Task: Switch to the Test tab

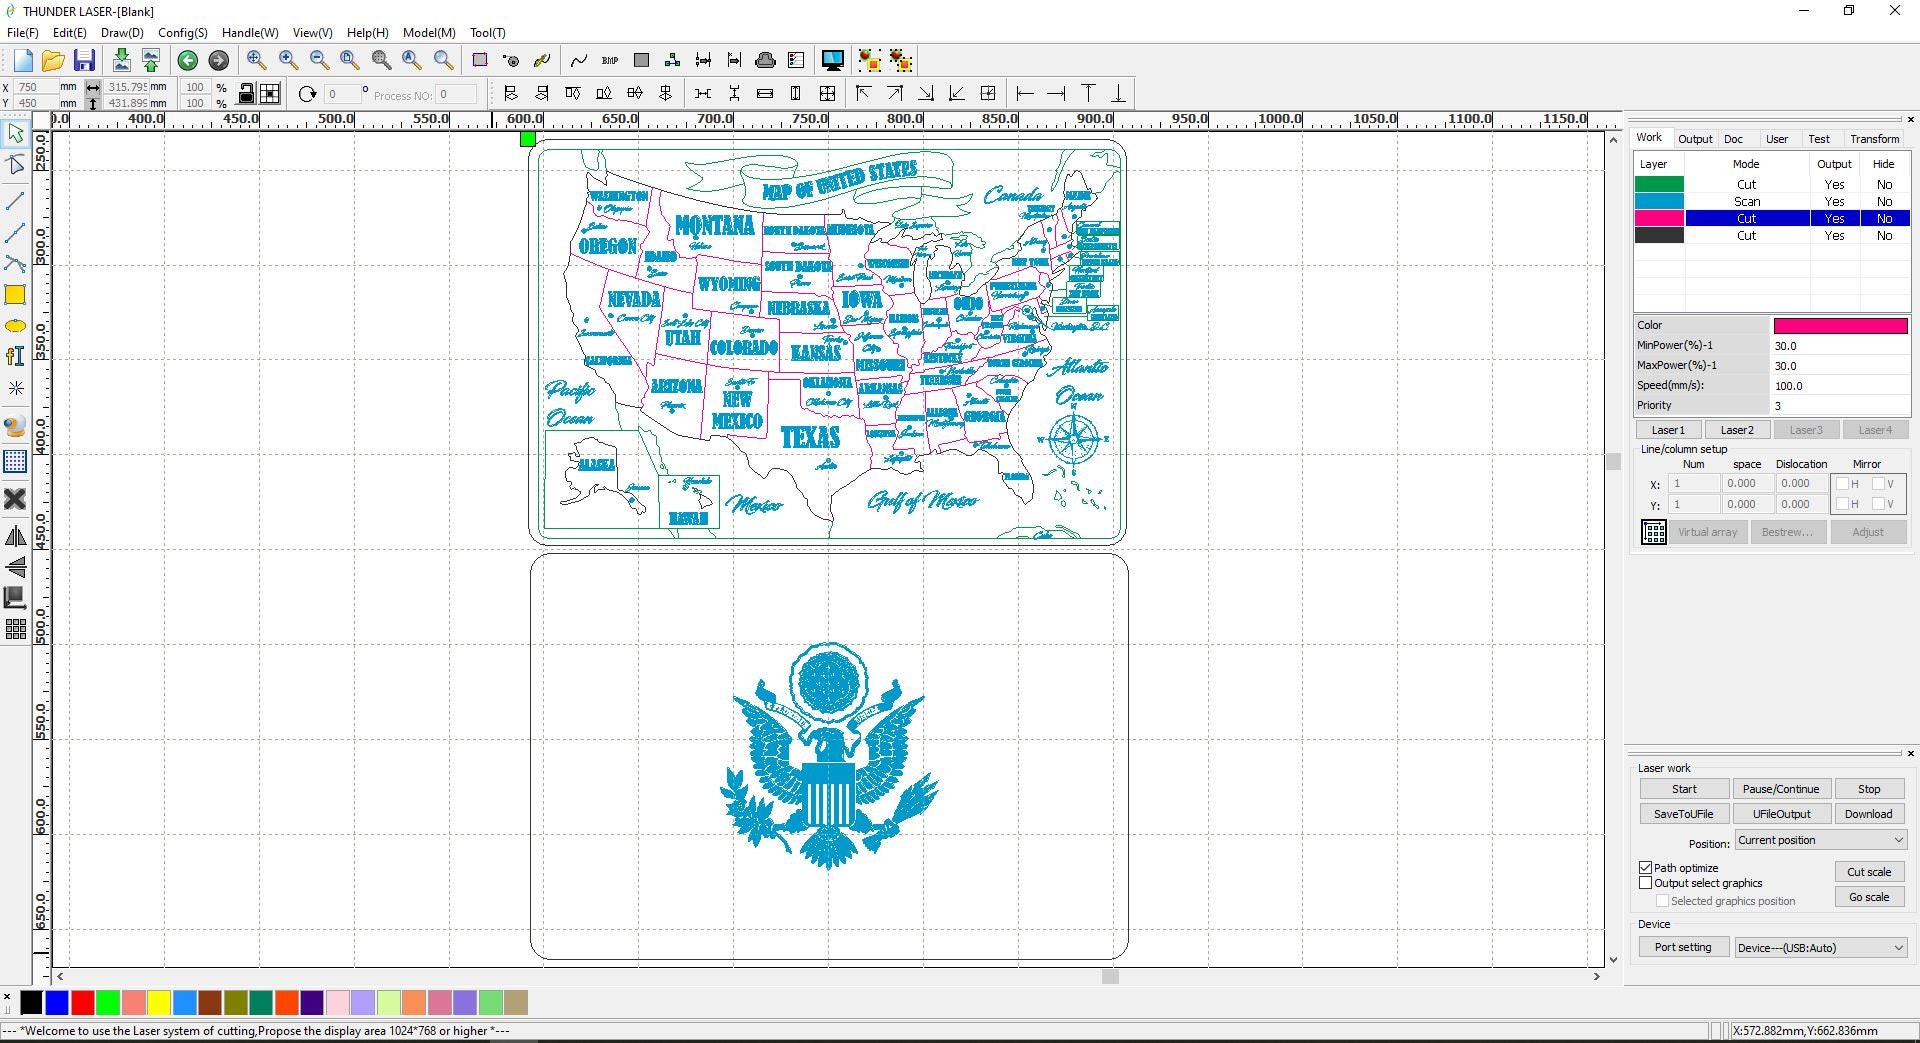Action: point(1819,139)
